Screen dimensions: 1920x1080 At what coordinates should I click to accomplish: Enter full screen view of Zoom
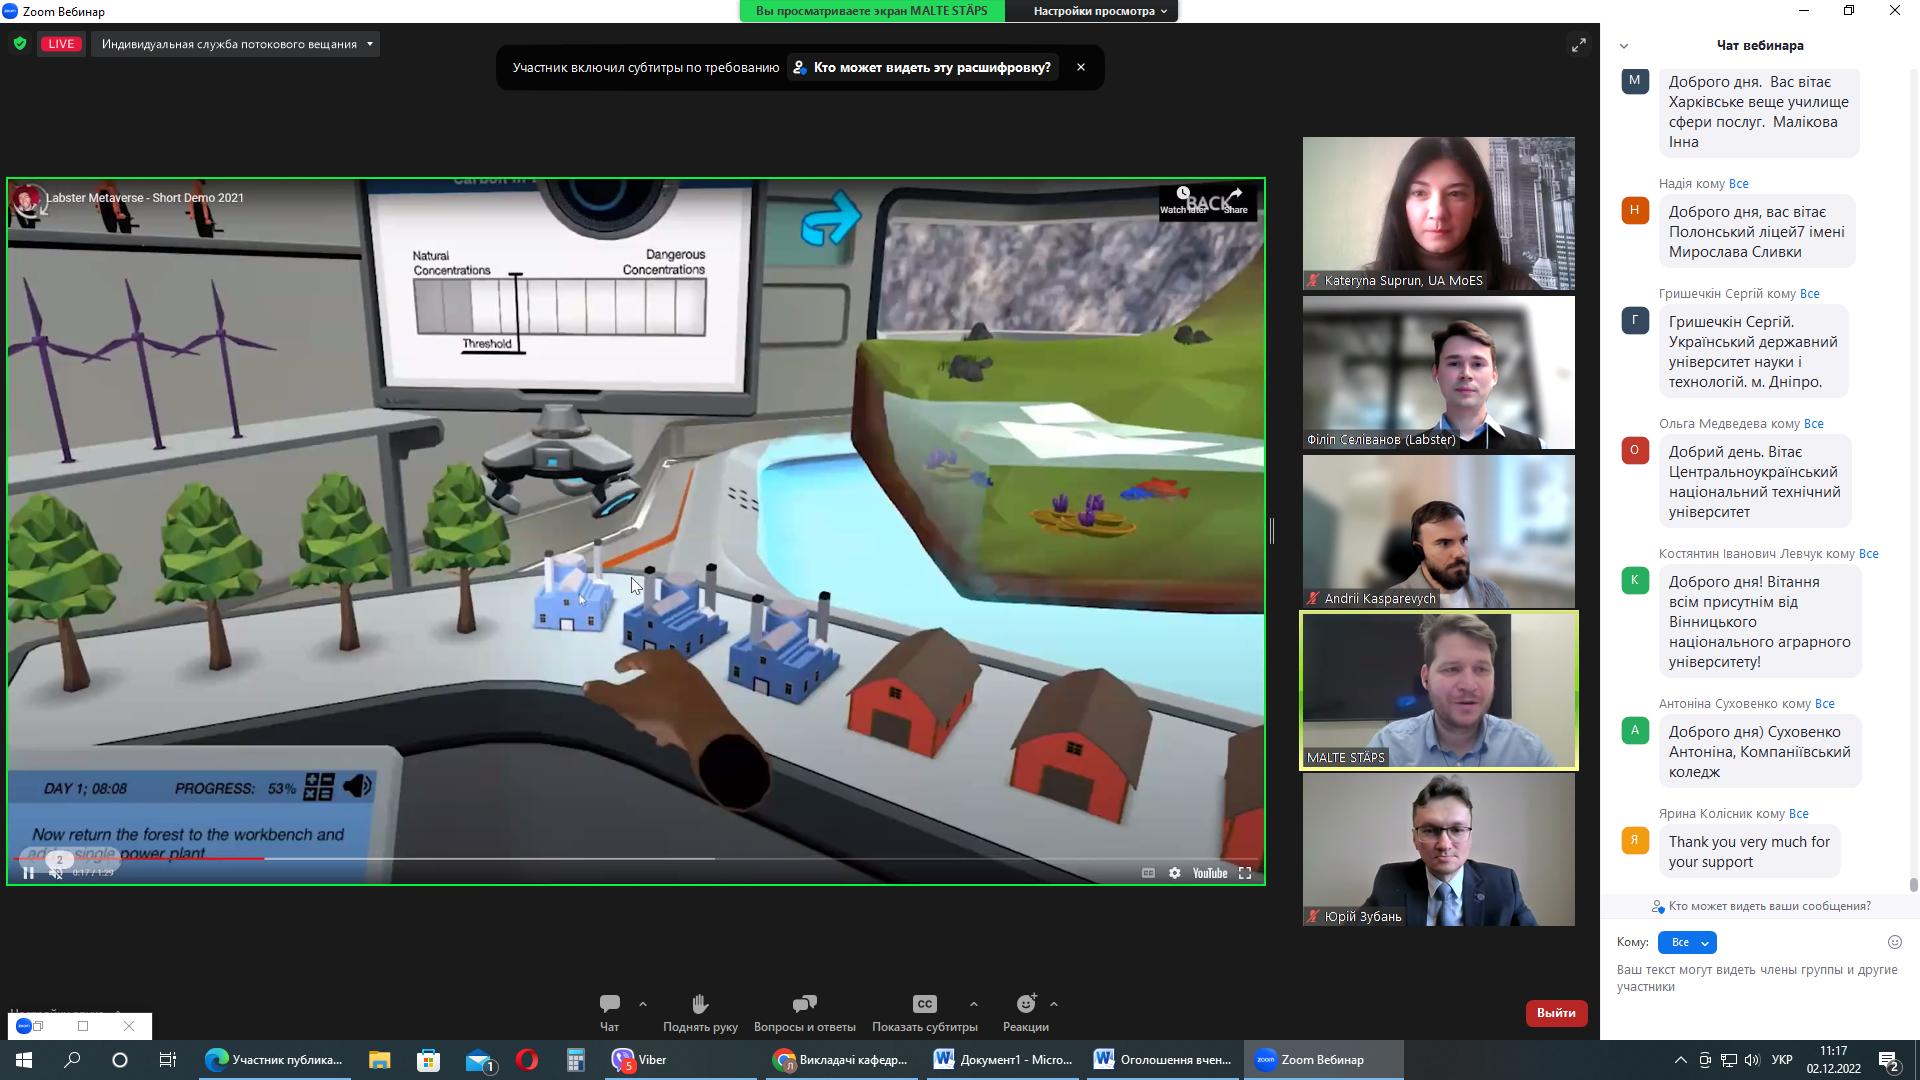pos(1578,45)
